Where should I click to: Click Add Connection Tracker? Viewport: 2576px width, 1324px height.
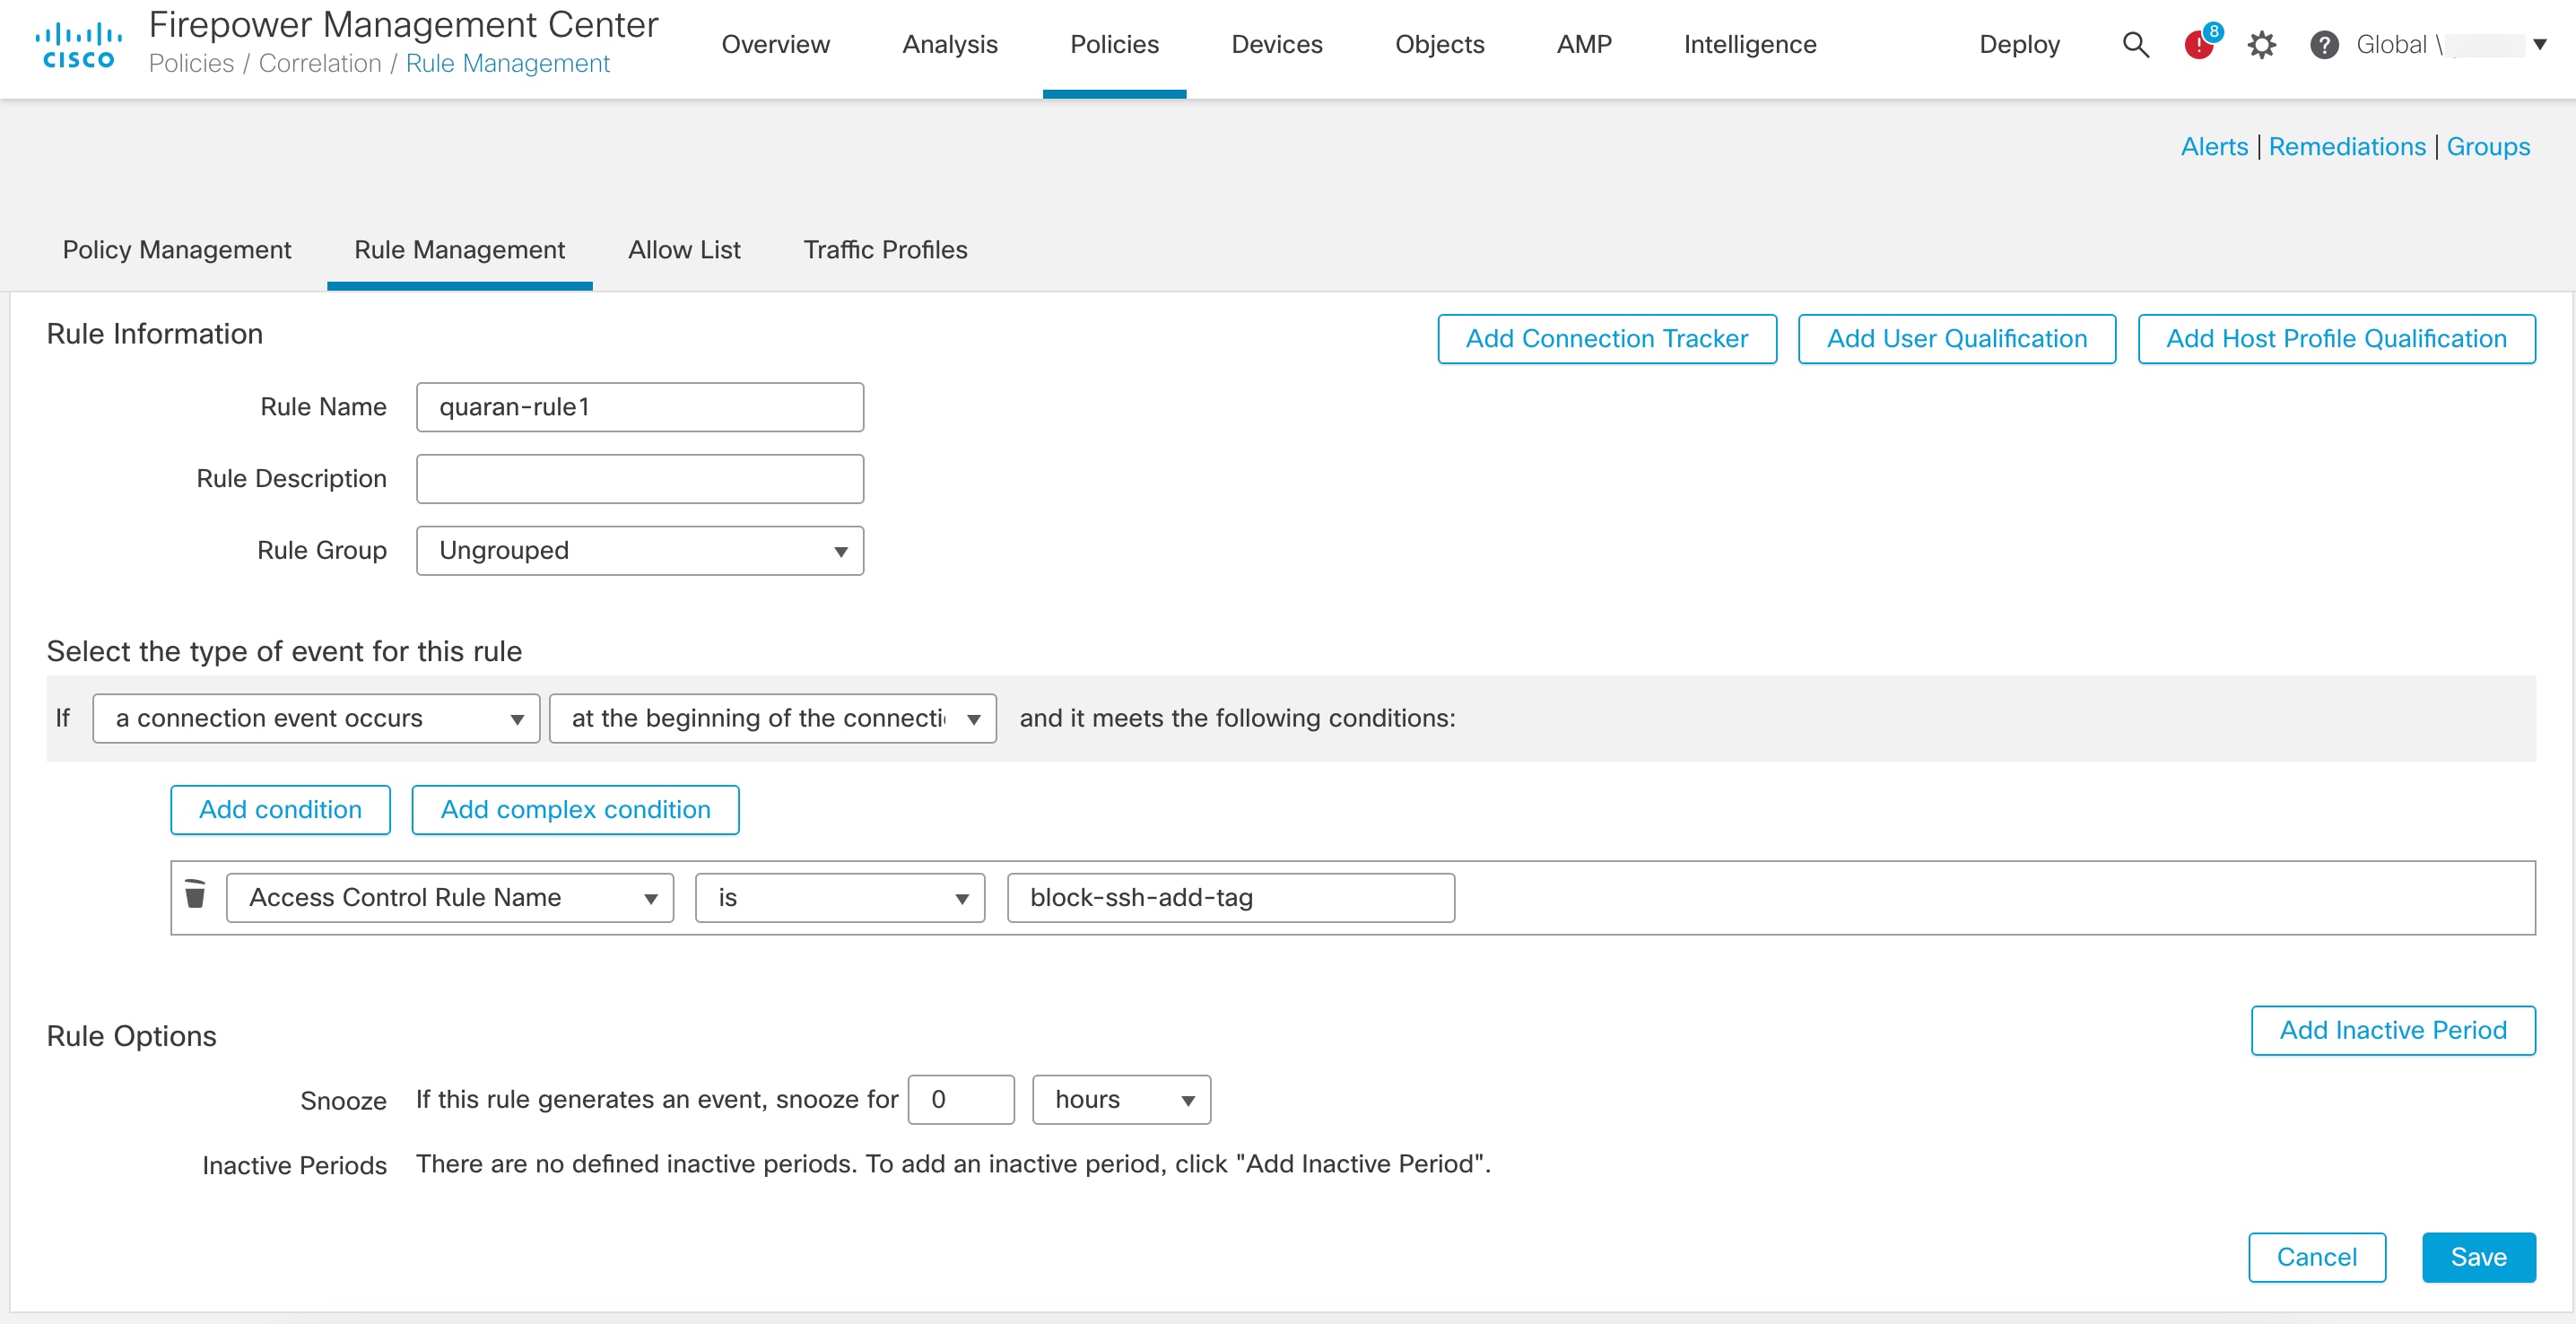(1606, 338)
